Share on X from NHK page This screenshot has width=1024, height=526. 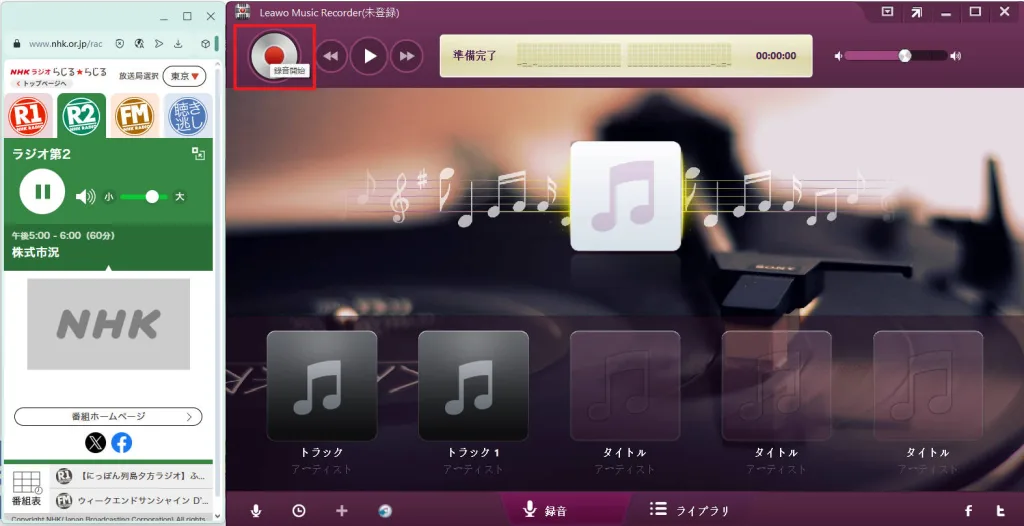click(95, 443)
